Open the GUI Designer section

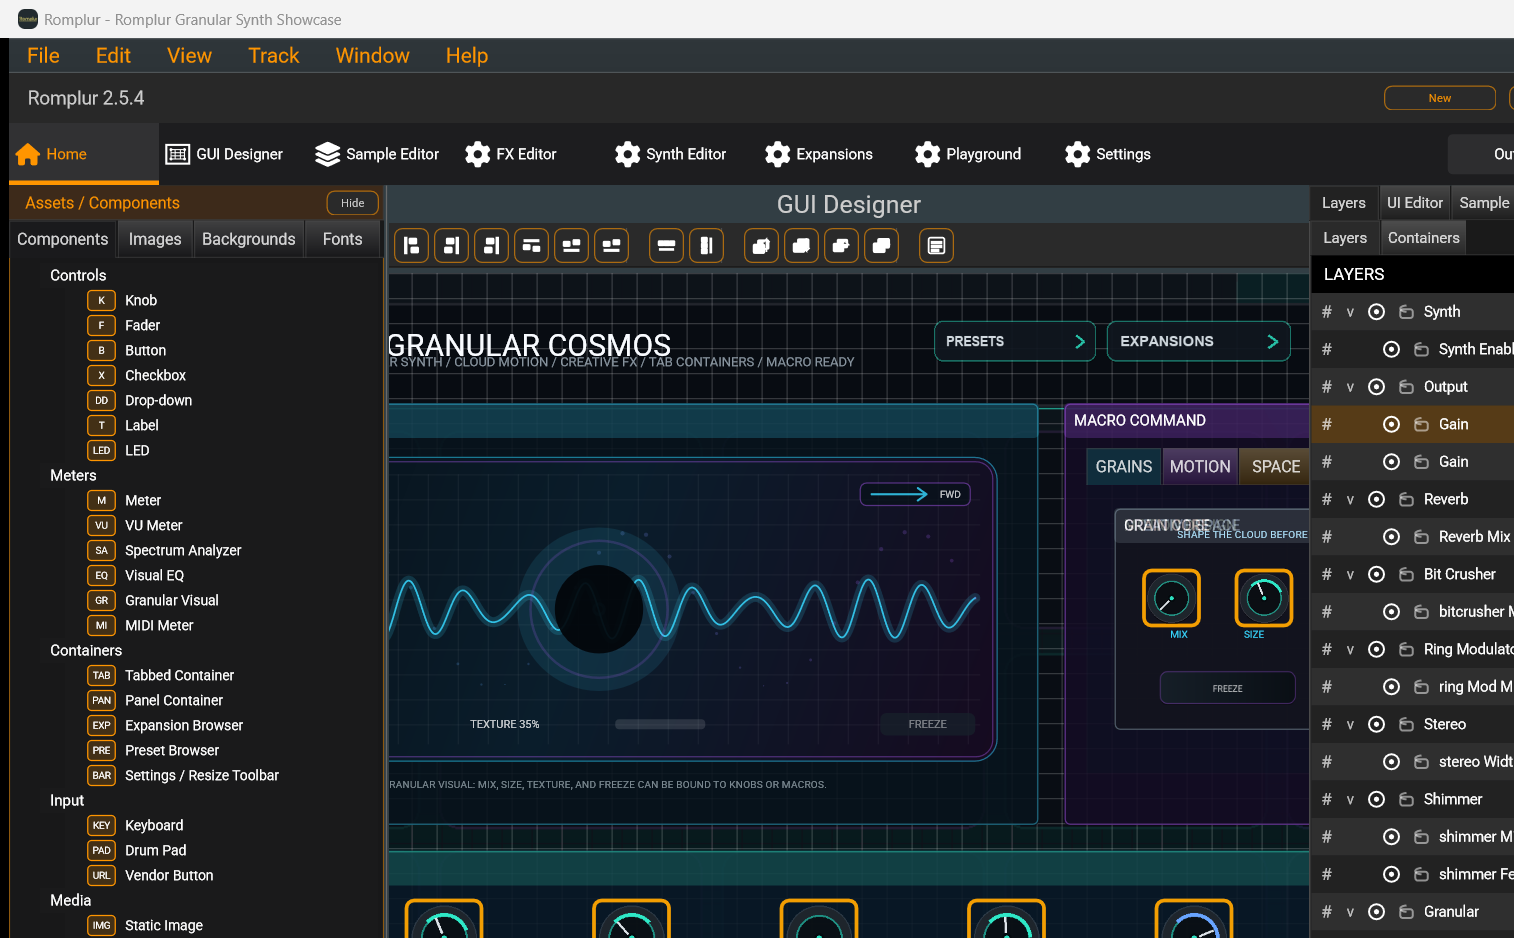224,154
